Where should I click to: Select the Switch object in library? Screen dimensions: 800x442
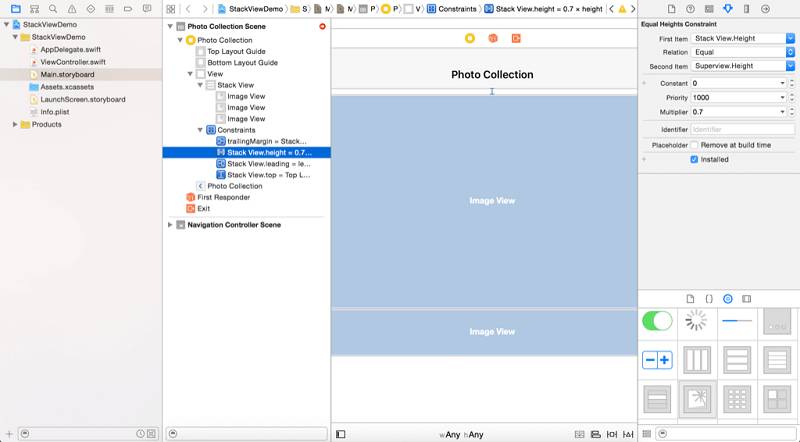coord(657,321)
